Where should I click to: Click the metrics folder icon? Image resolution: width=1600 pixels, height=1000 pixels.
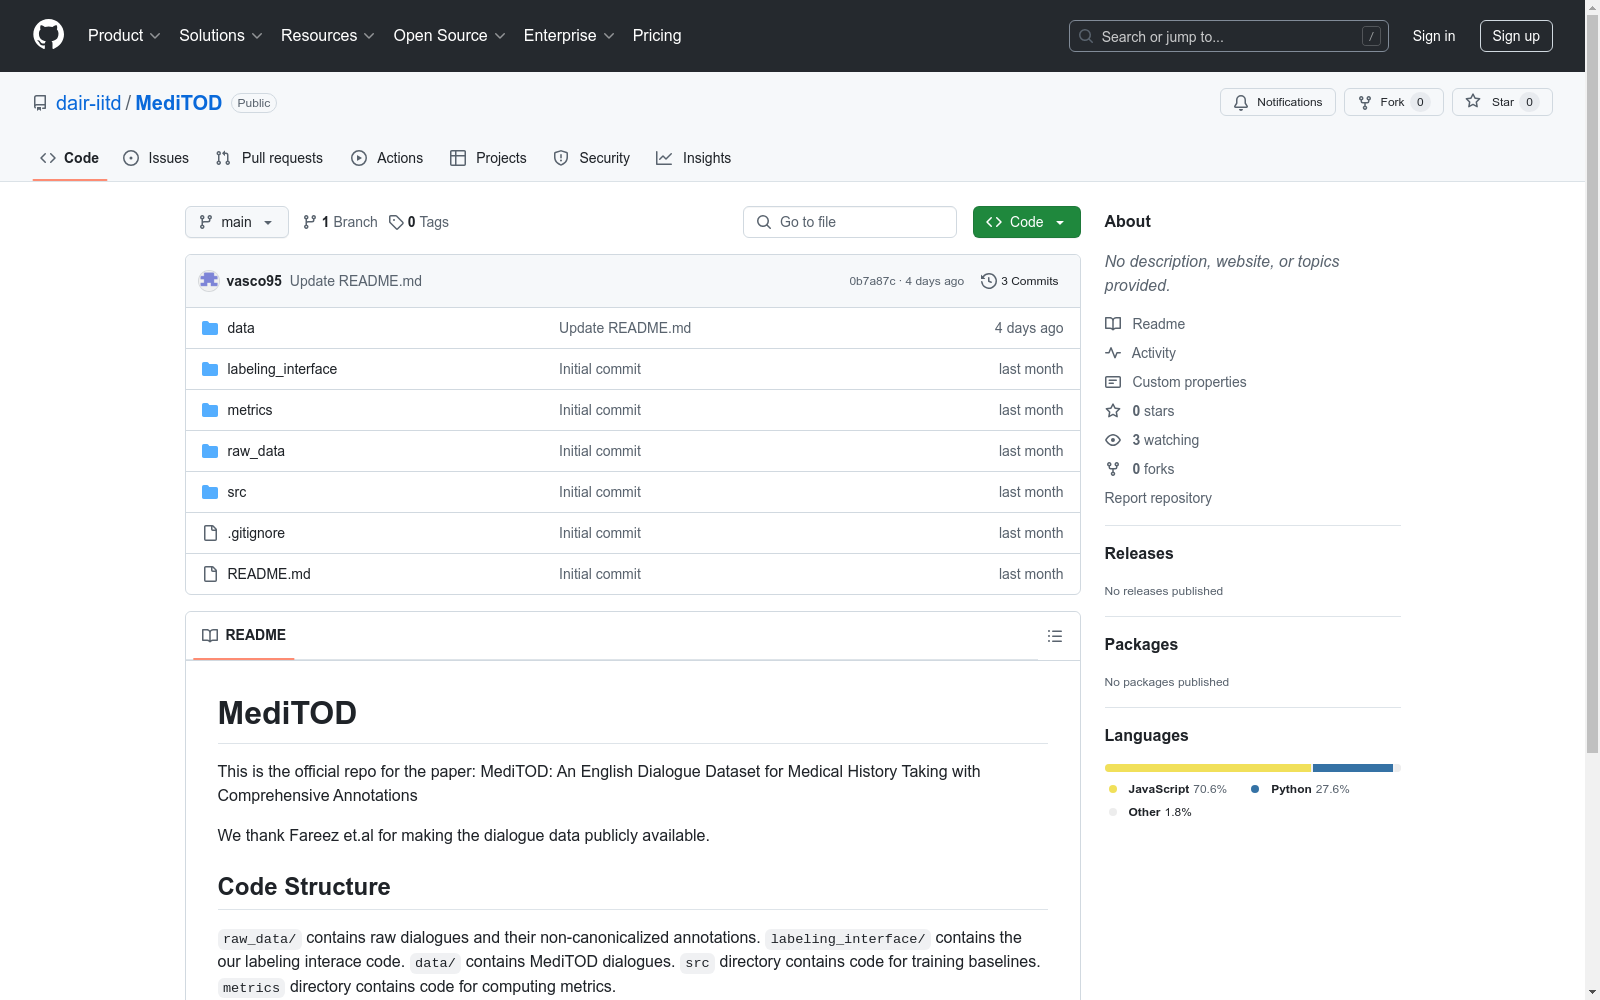tap(210, 410)
